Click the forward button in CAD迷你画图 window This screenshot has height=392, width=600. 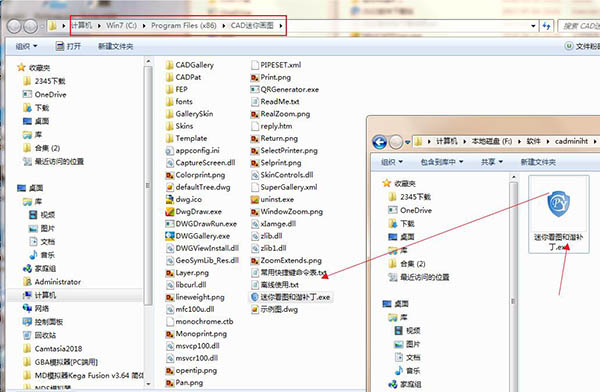pos(31,26)
